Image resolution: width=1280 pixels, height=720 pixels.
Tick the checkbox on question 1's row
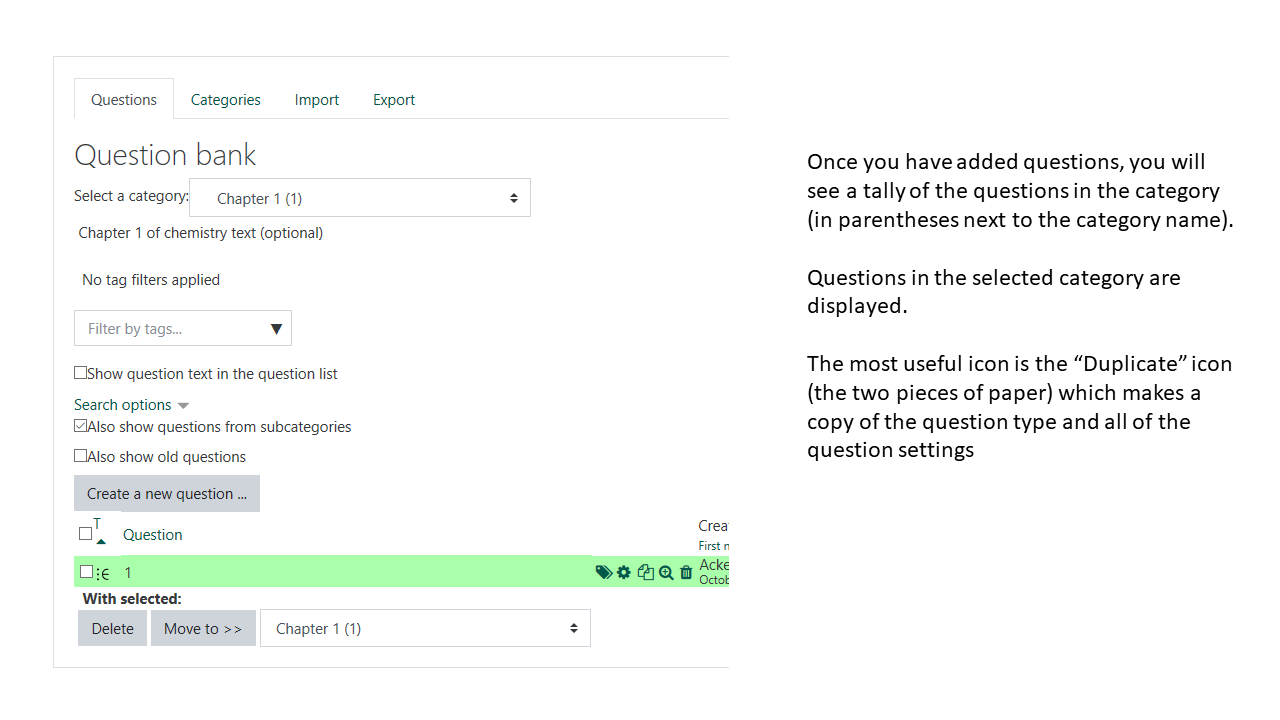[86, 571]
